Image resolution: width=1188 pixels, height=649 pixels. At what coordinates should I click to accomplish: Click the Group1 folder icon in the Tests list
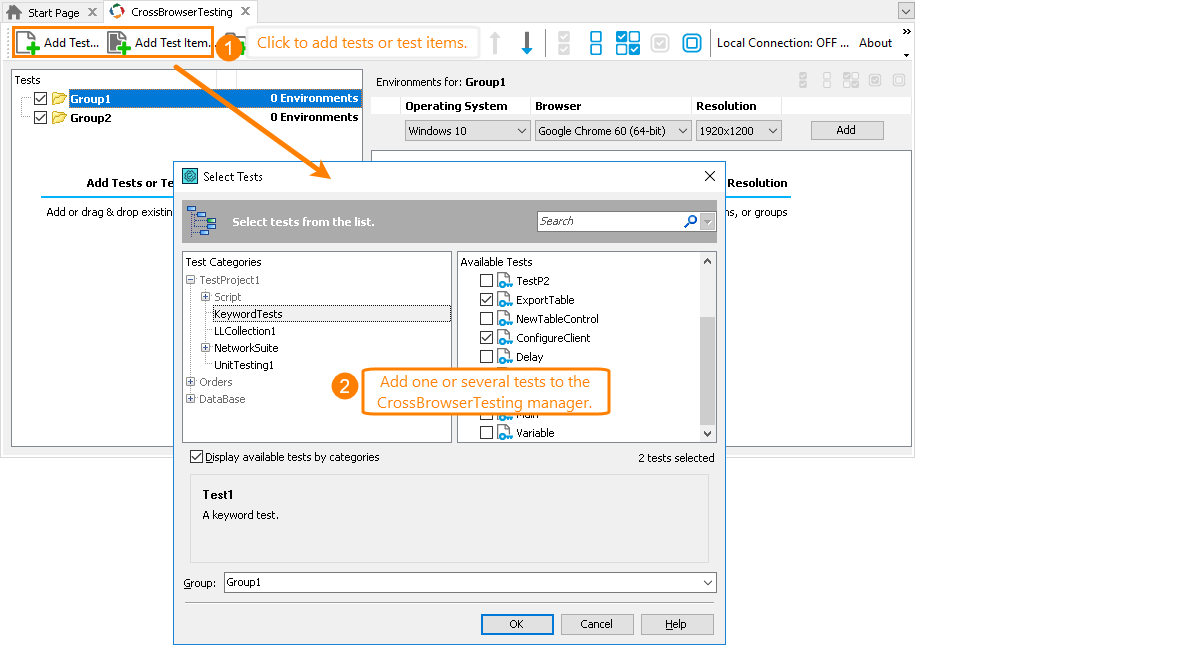(59, 98)
